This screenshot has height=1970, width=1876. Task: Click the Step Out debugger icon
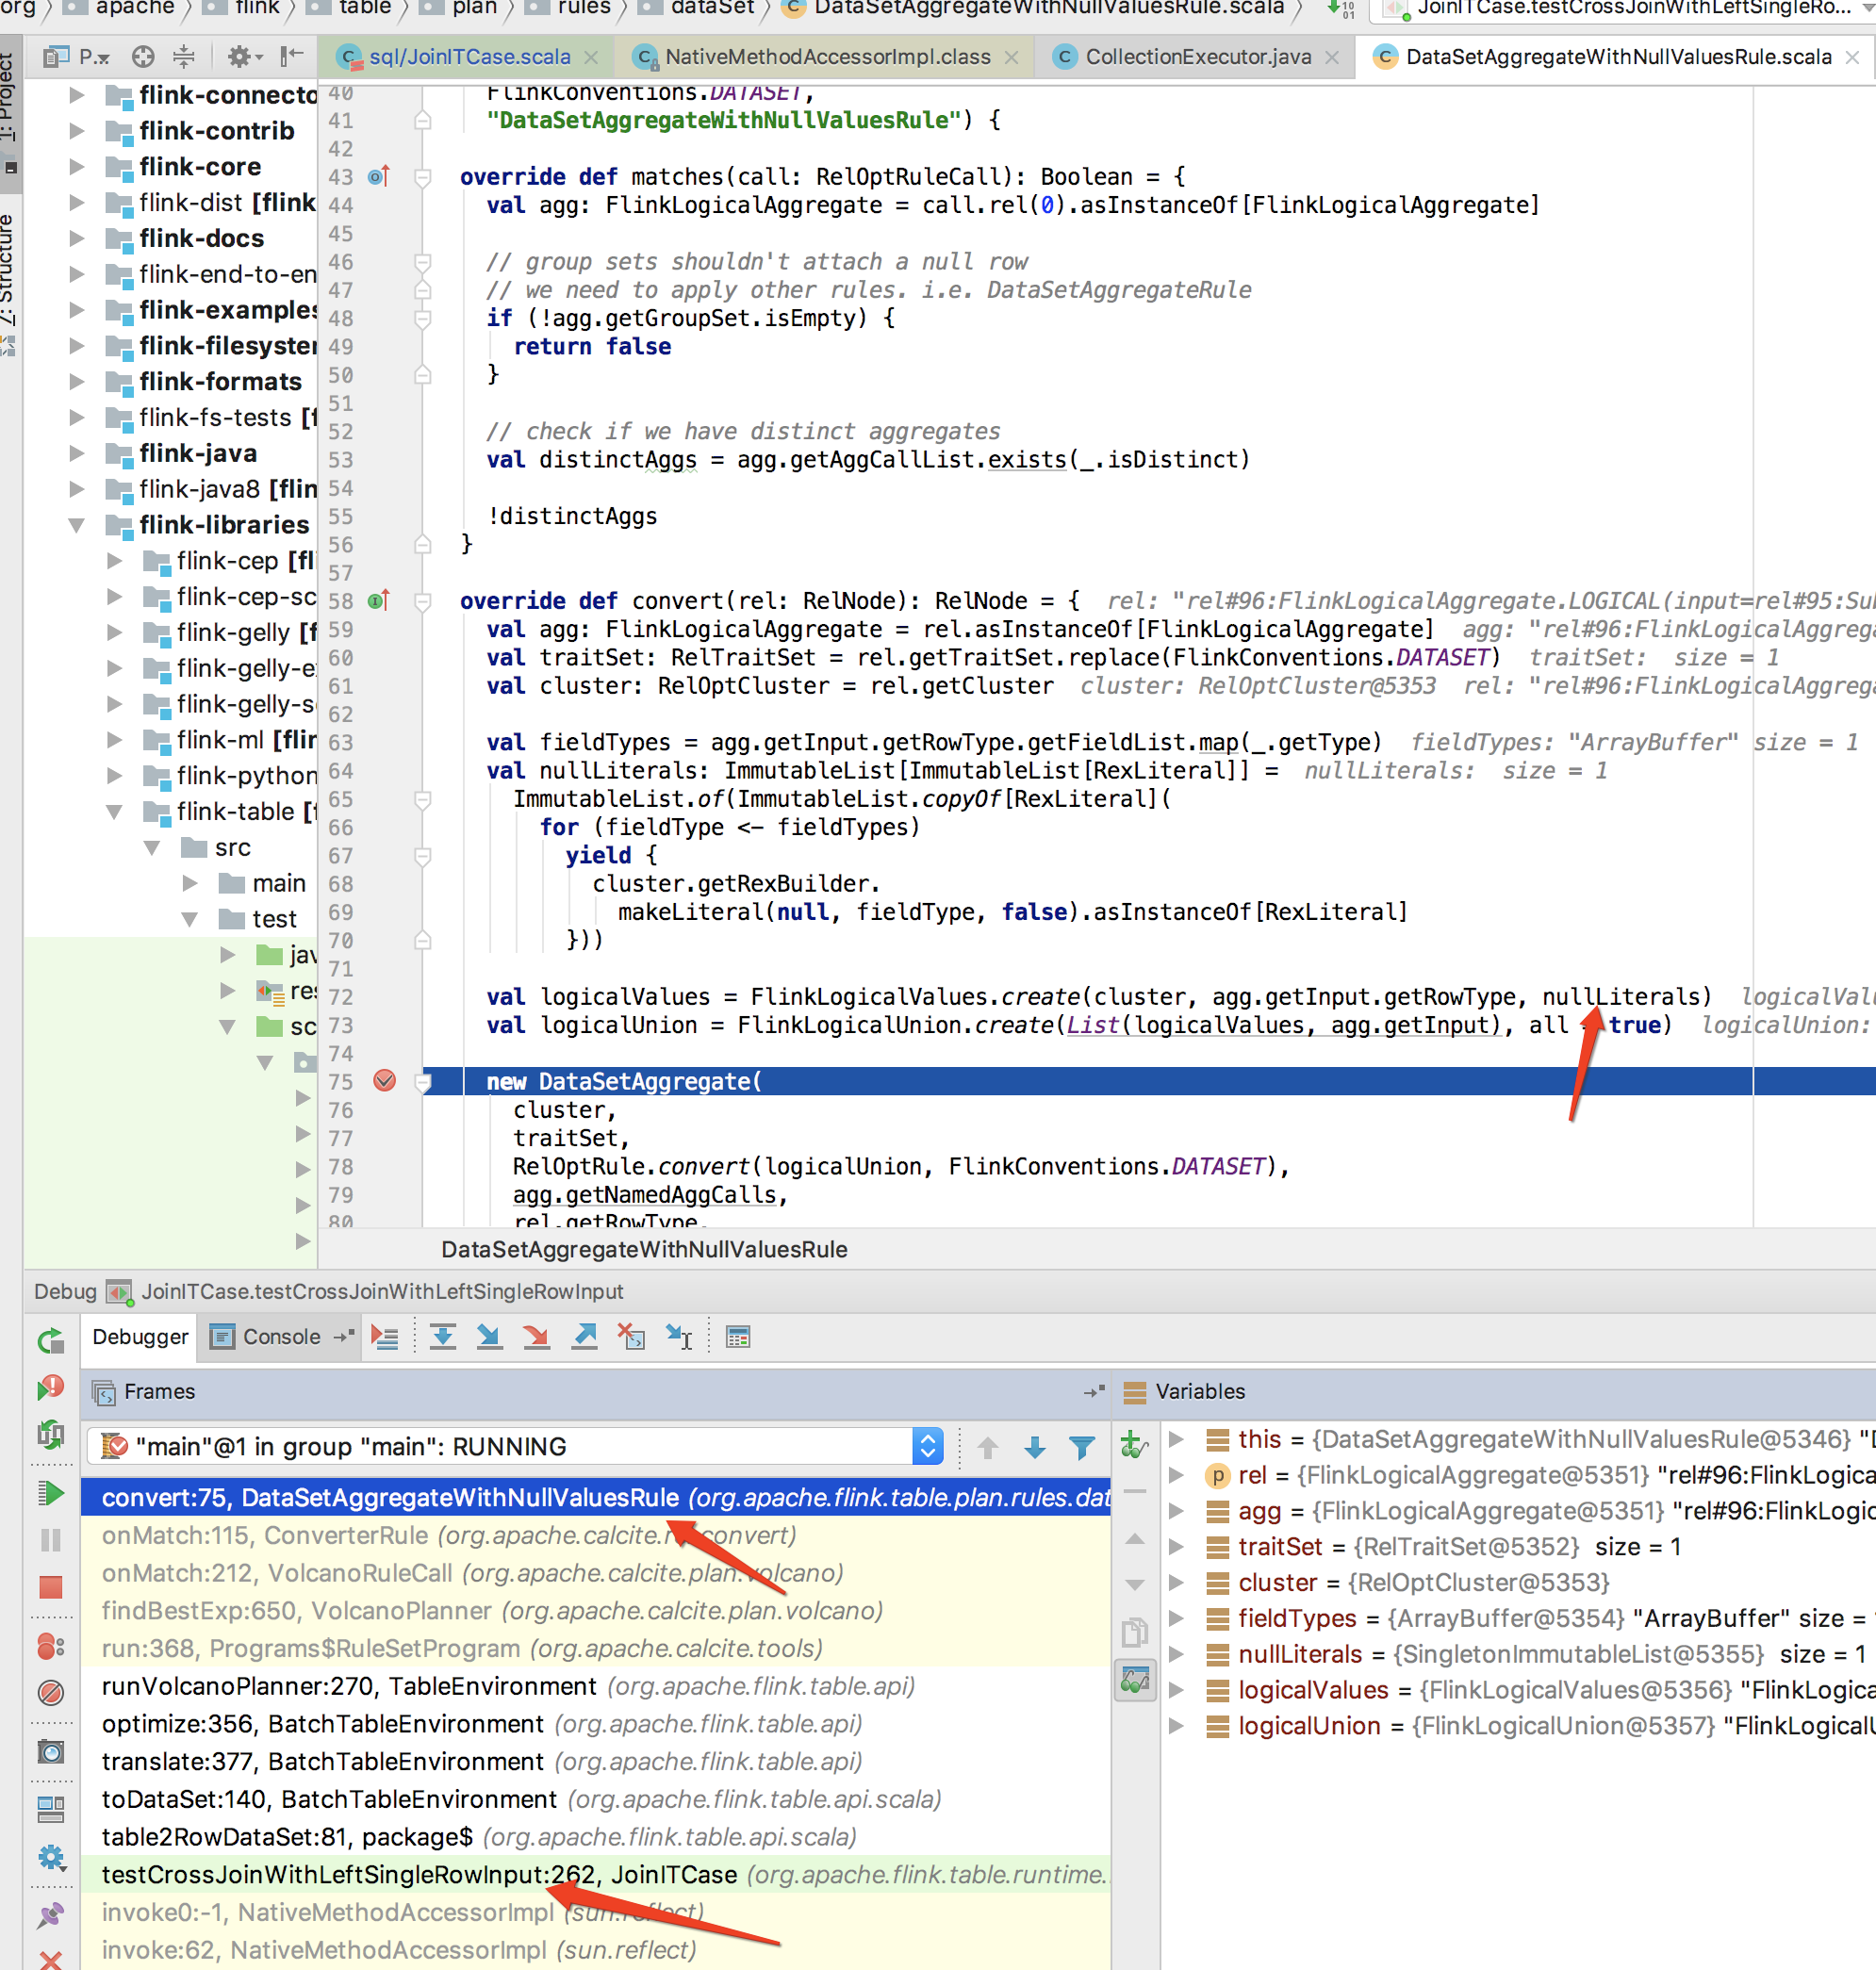click(584, 1337)
